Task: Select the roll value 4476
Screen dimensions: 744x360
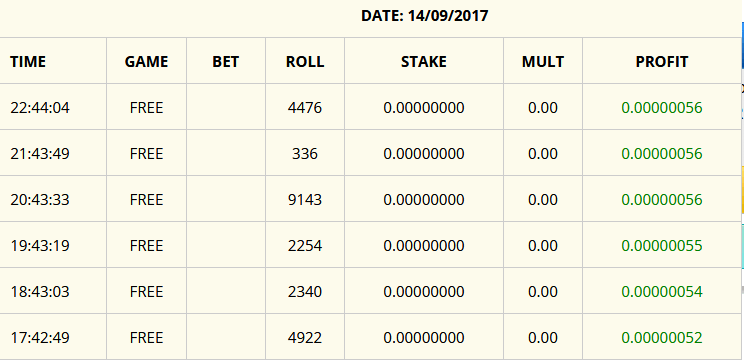Action: (x=305, y=108)
